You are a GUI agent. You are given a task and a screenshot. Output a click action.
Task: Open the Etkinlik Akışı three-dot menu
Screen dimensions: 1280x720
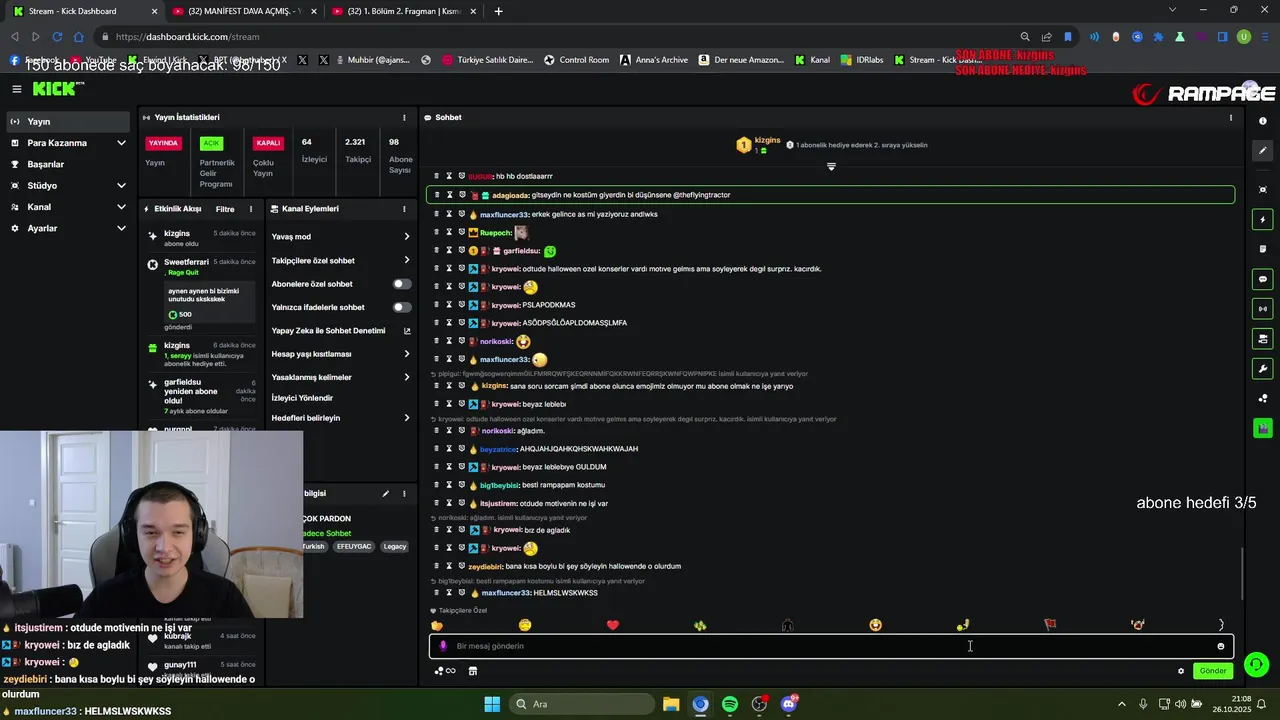pos(250,209)
